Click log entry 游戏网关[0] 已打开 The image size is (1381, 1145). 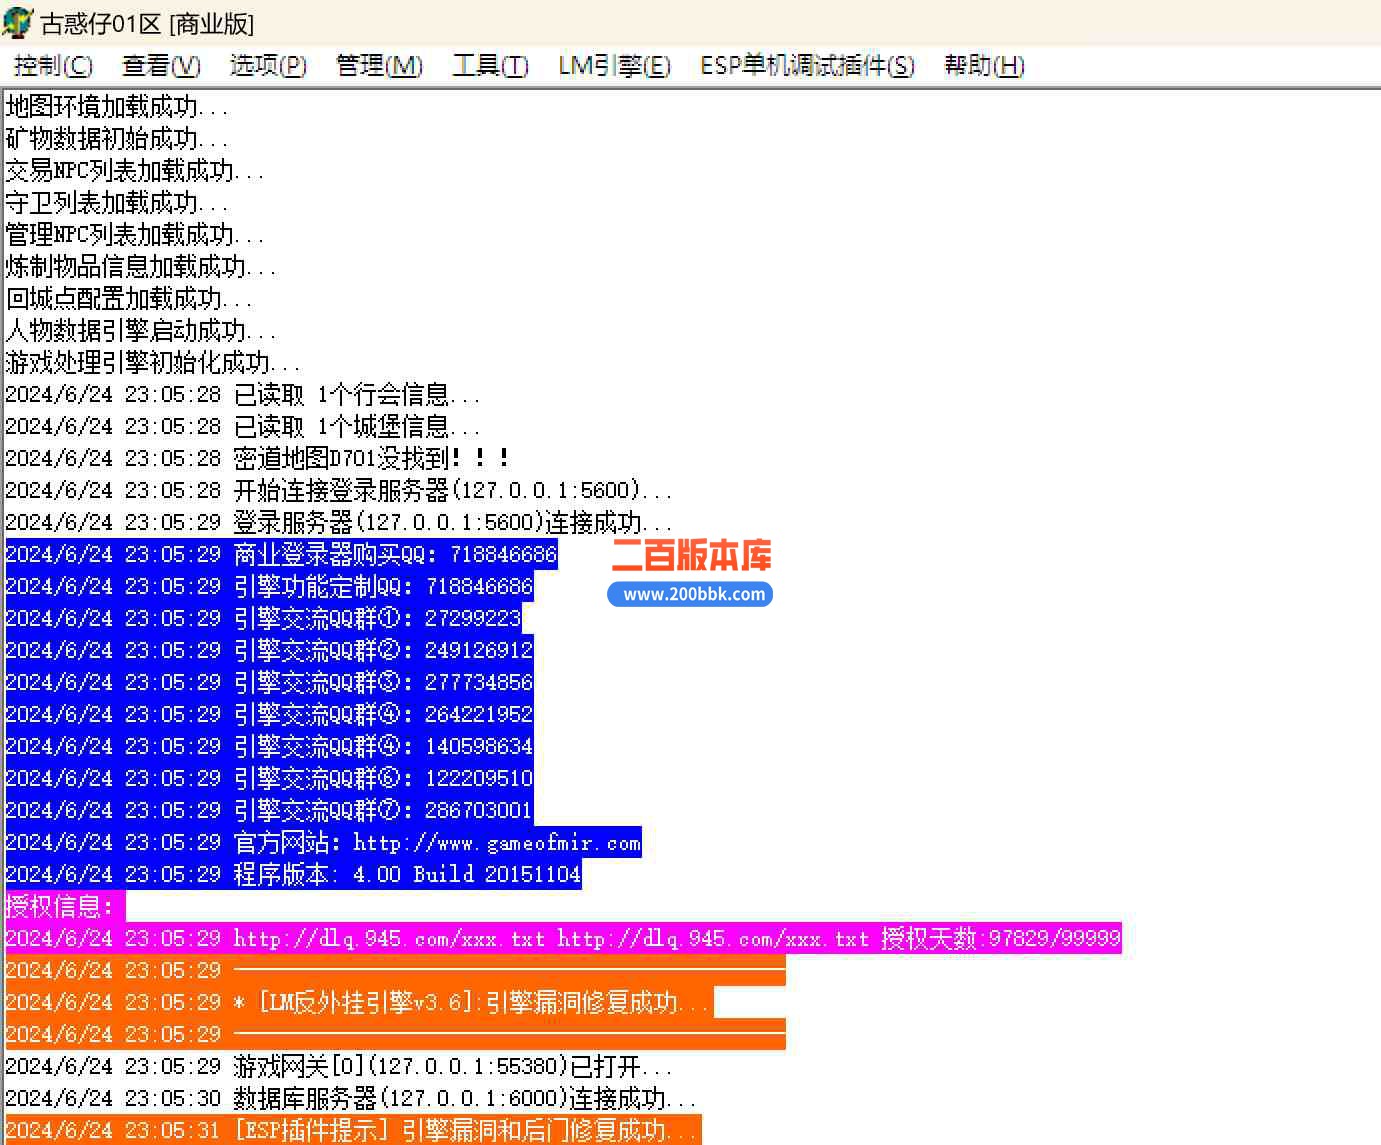click(339, 1066)
